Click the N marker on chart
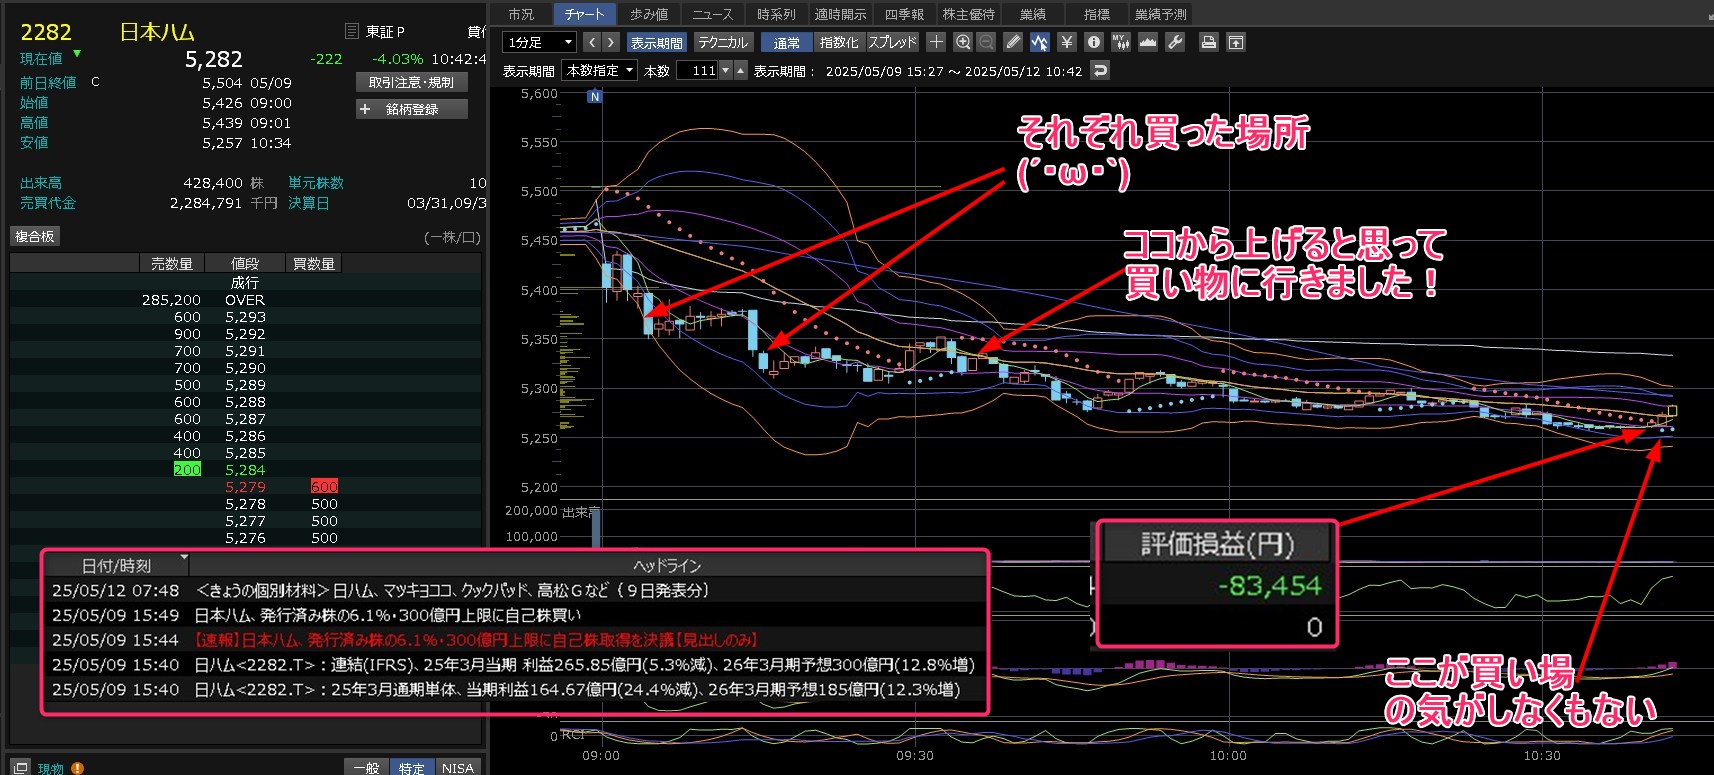Screen dimensions: 1714x775 (595, 97)
